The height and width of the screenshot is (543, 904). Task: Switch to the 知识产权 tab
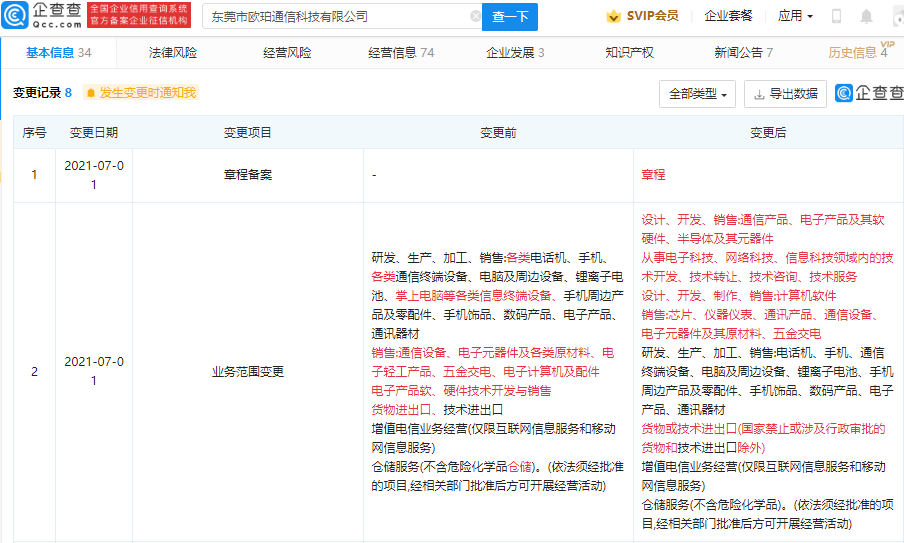click(630, 52)
